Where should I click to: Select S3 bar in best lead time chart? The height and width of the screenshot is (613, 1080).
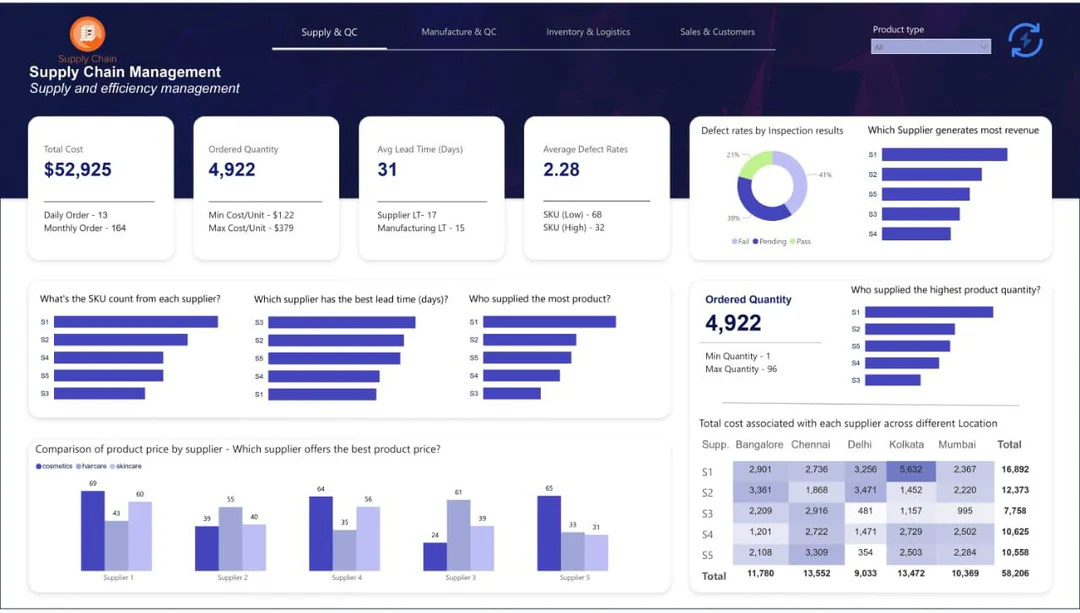[x=341, y=322]
